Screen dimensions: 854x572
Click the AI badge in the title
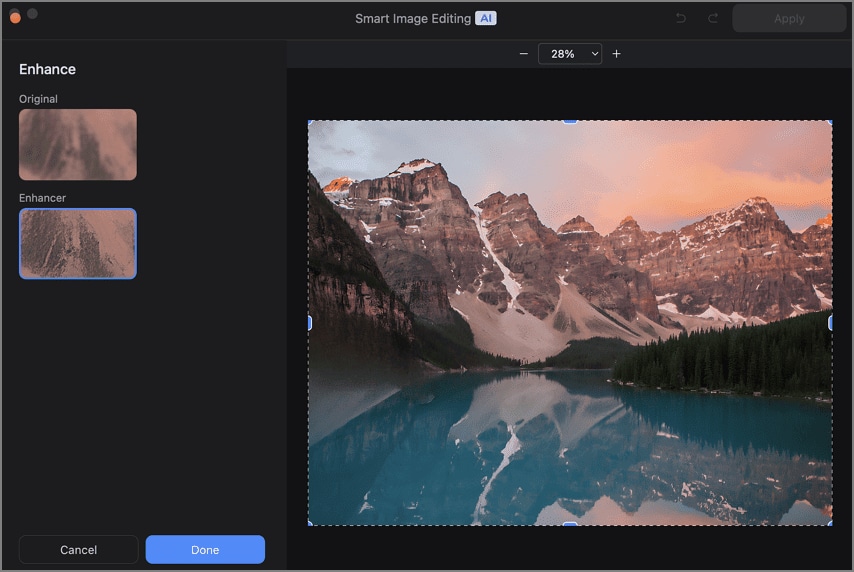tap(486, 19)
